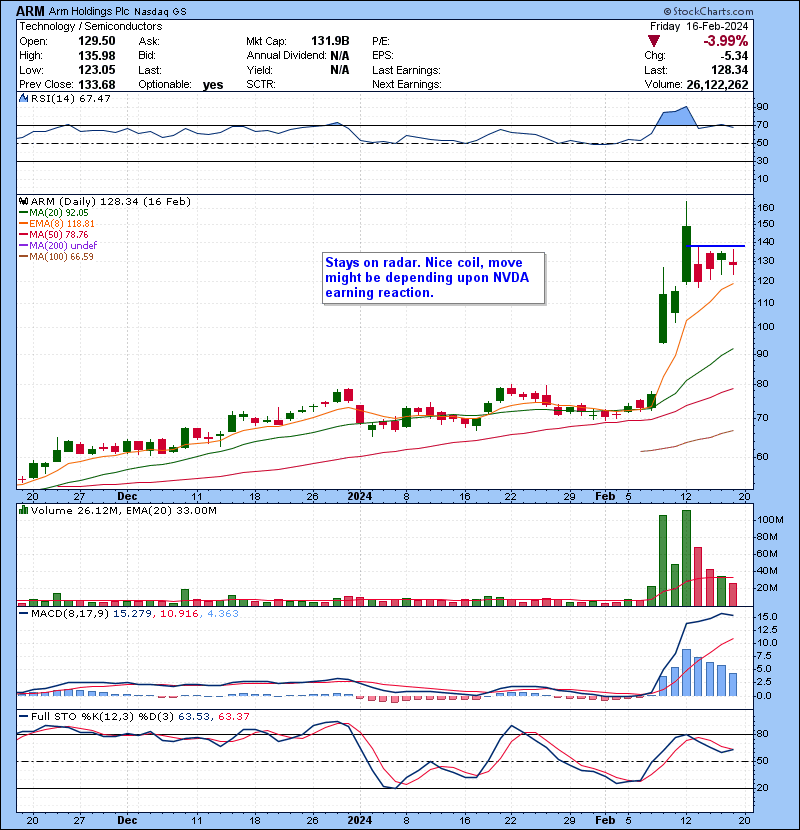Click the MA(100) 66.59 legend entry
Screen dimensions: 800x830
coord(56,256)
